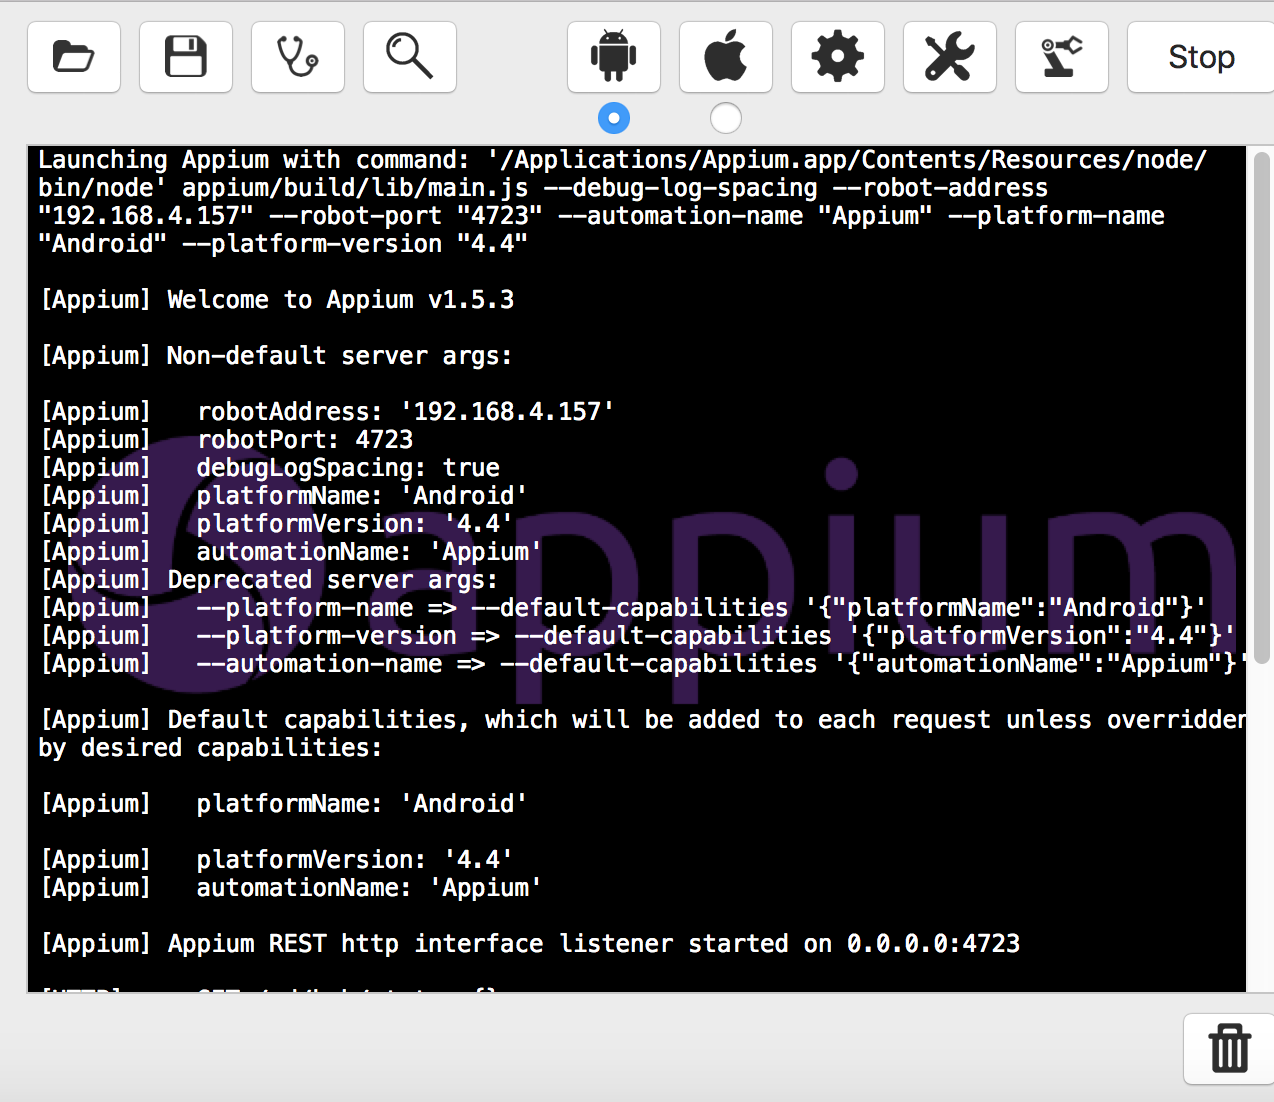The image size is (1274, 1102).
Task: Open a file with the folder icon
Action: (74, 57)
